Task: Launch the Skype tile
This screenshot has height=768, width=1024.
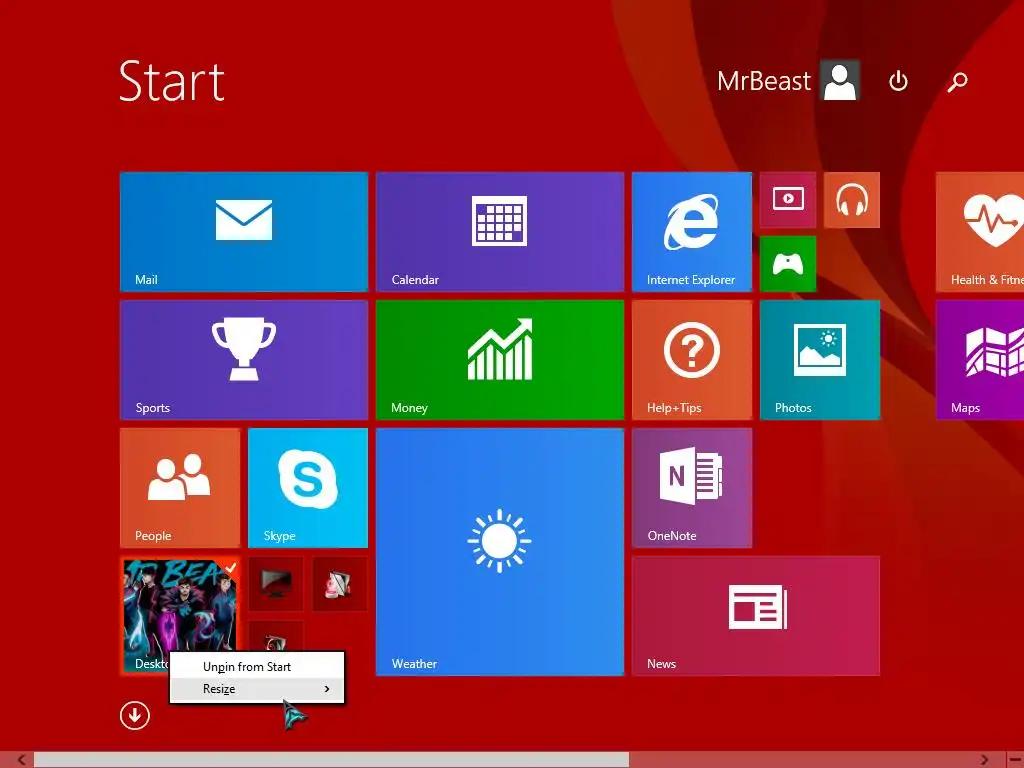Action: [308, 488]
